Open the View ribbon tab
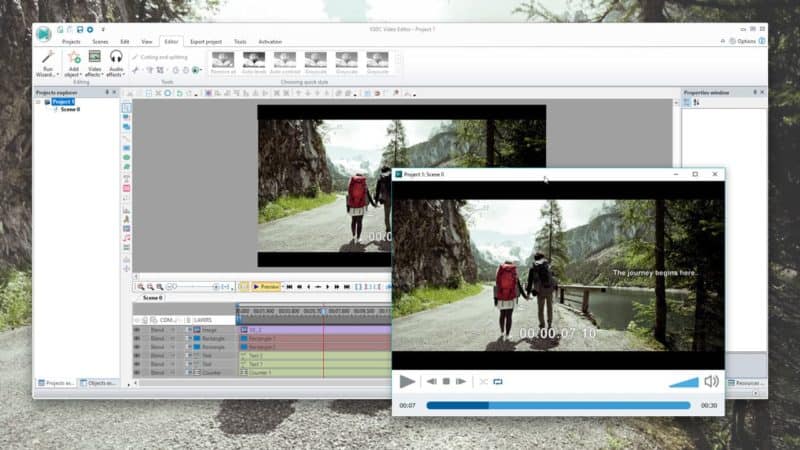Image resolution: width=800 pixels, height=450 pixels. pos(146,41)
